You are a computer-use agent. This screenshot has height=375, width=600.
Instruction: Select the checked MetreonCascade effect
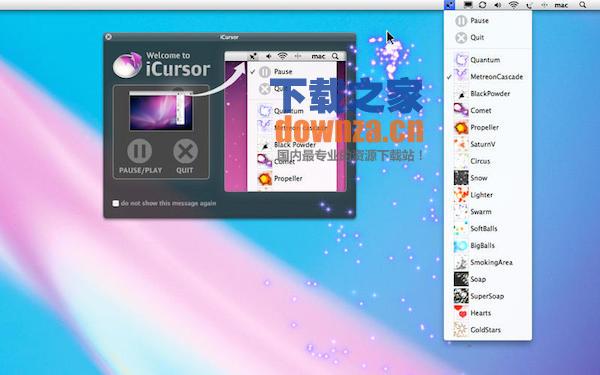coord(488,77)
